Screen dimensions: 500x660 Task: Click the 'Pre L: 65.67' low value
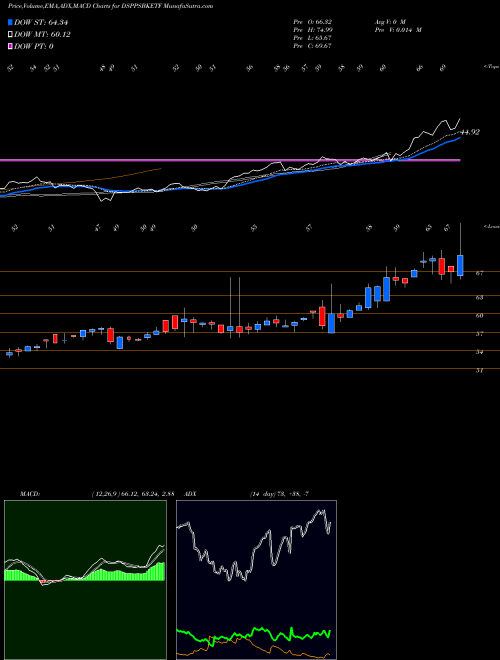312,38
